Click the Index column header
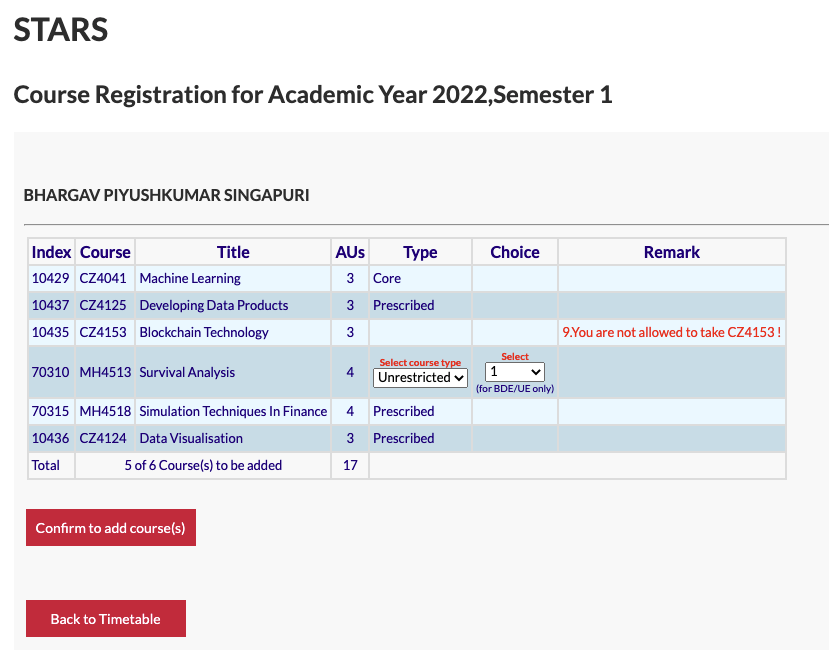The width and height of the screenshot is (829, 650). (51, 252)
